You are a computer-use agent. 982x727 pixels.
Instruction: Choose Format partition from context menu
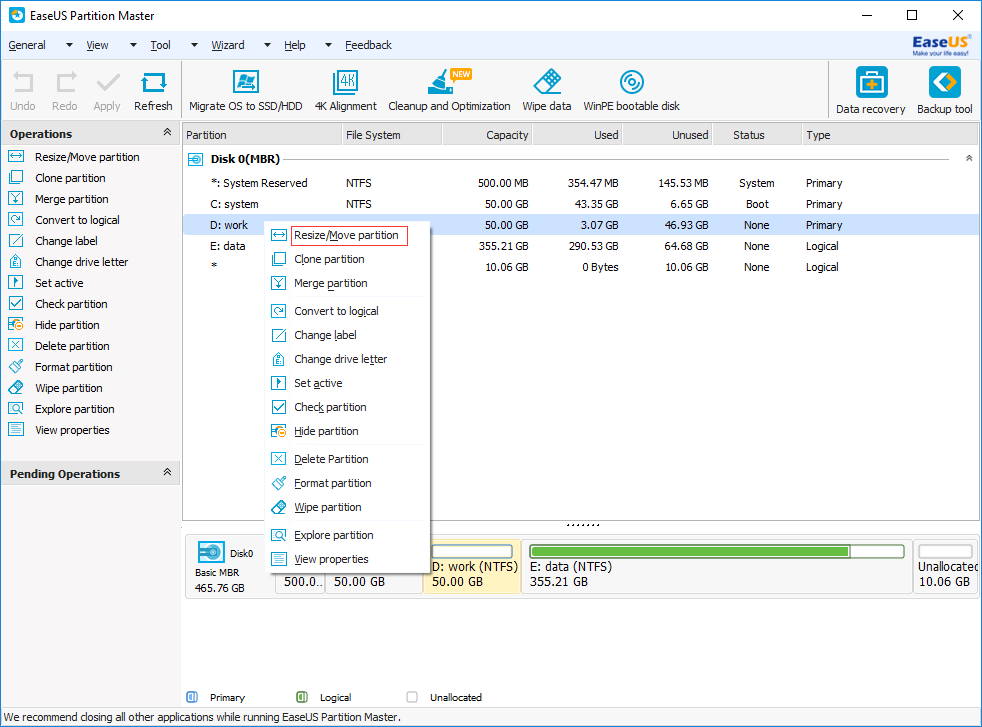[349, 483]
